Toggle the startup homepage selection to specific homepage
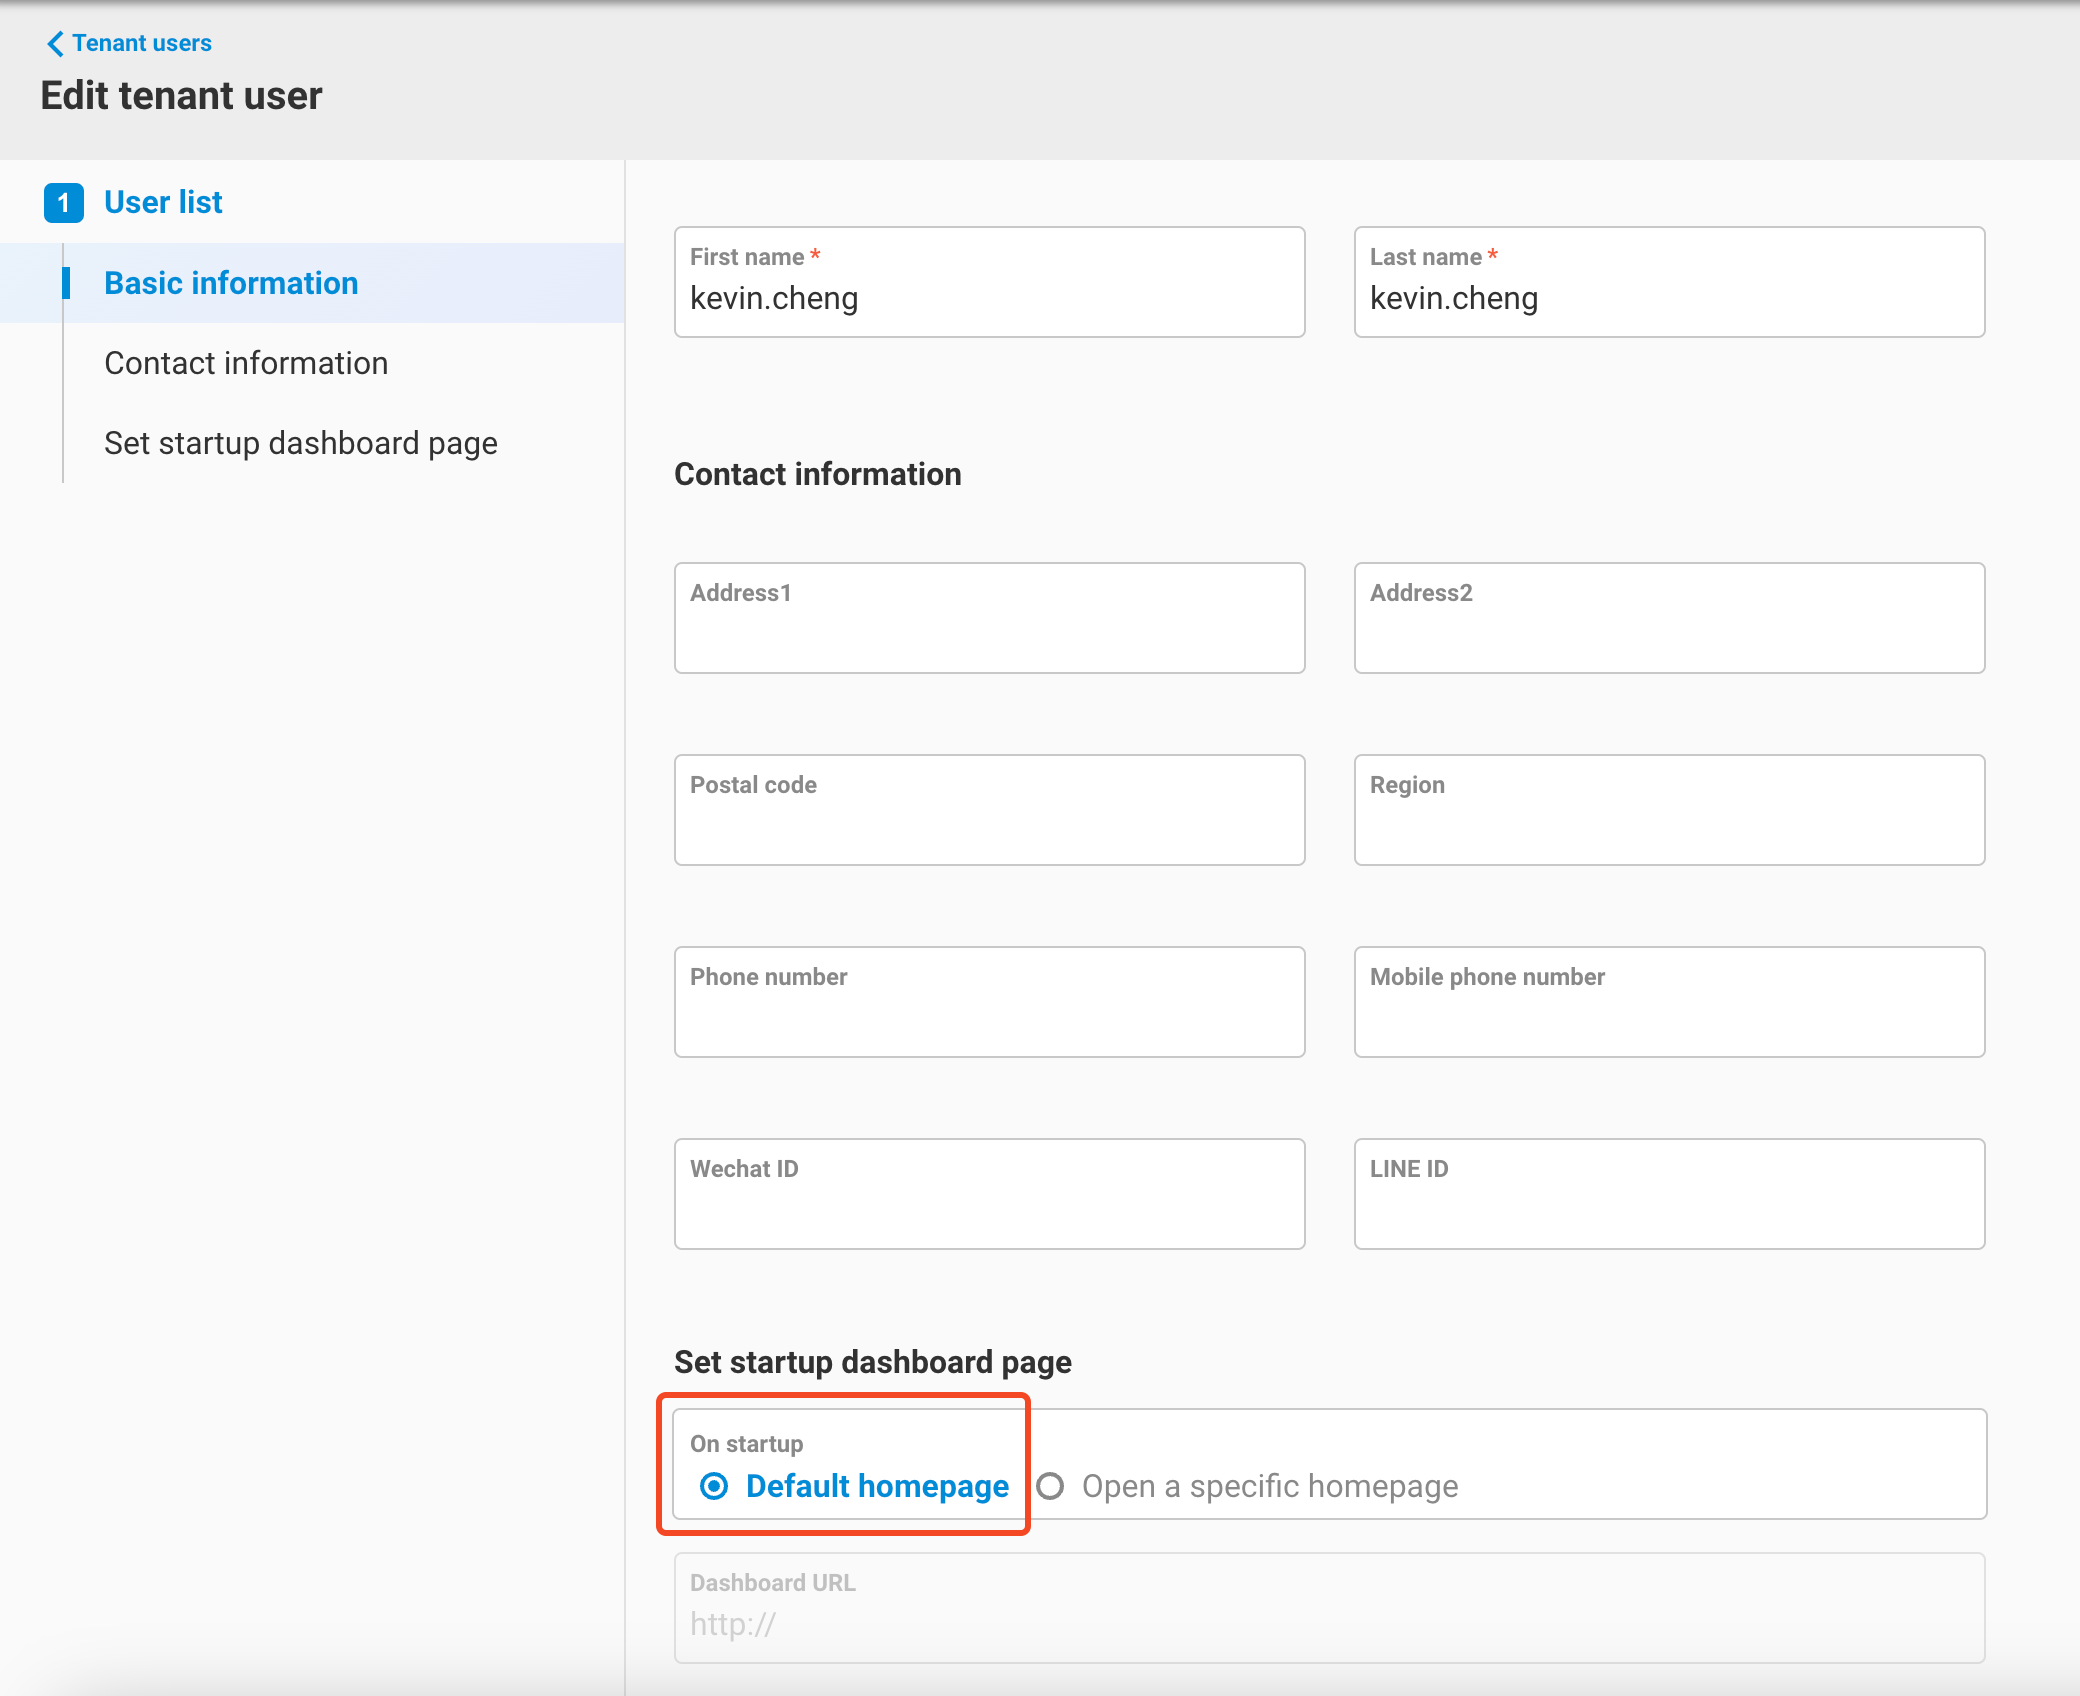Viewport: 2080px width, 1696px height. (x=1051, y=1487)
